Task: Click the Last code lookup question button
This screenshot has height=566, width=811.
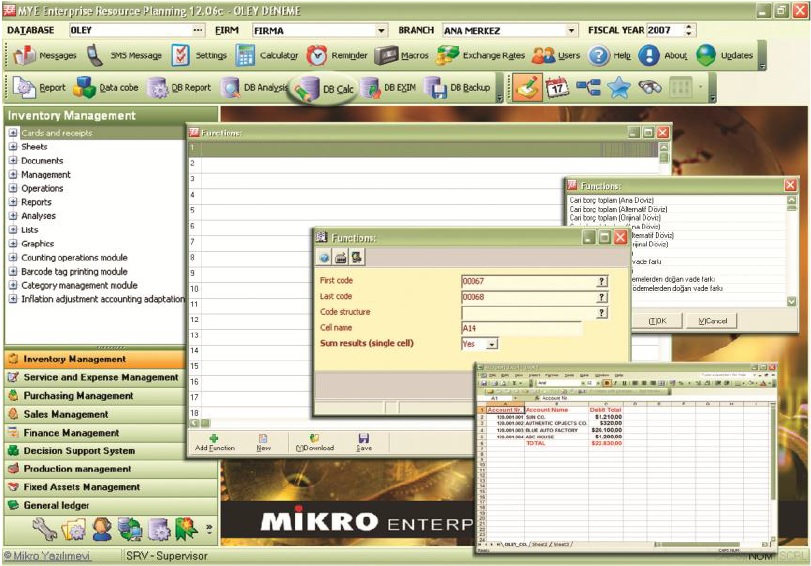Action: pos(602,297)
